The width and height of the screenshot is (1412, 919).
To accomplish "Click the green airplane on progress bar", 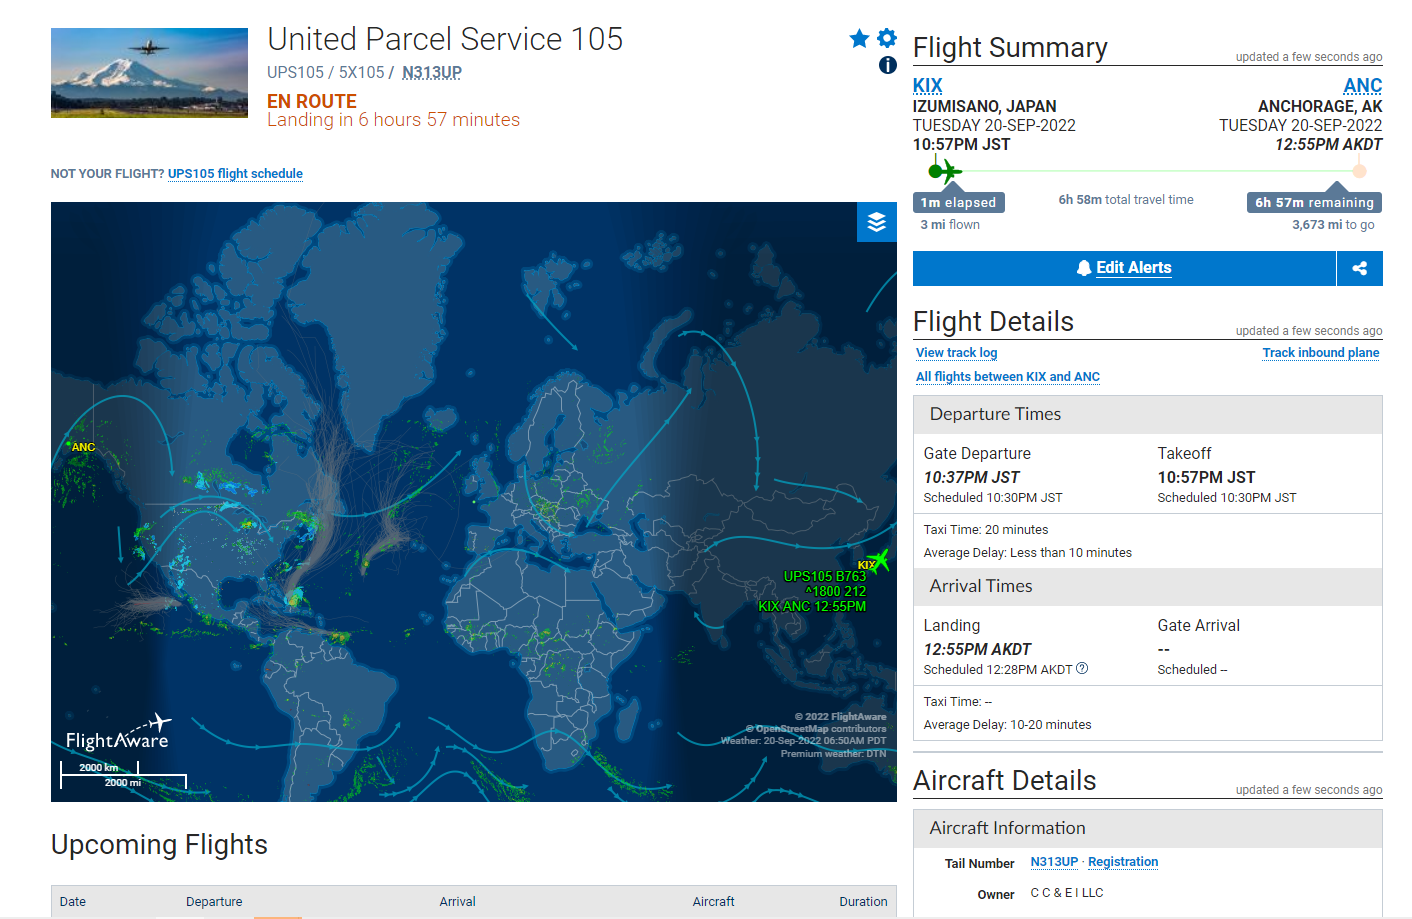I will coord(943,171).
